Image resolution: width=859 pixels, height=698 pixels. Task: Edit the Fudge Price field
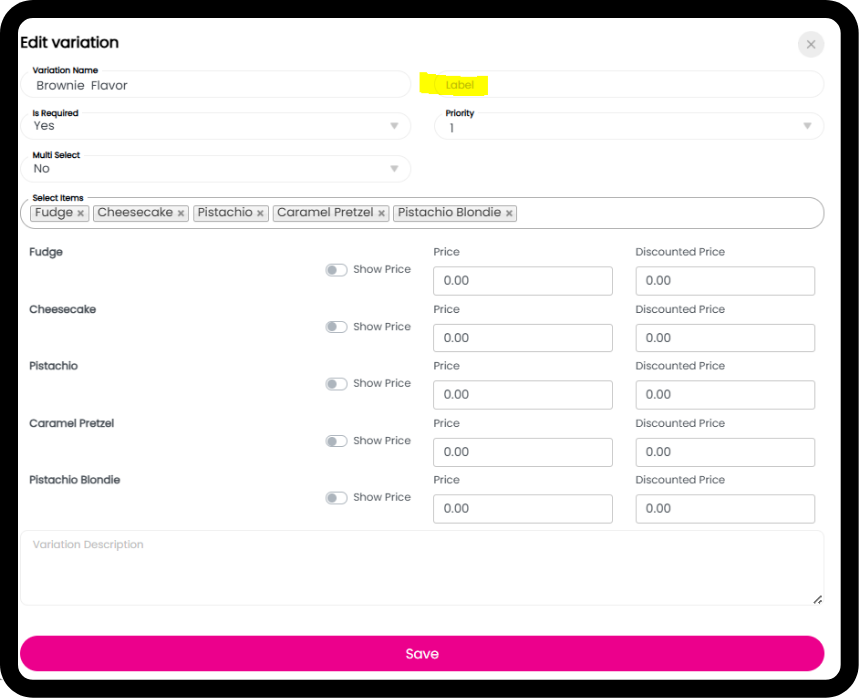click(x=522, y=281)
